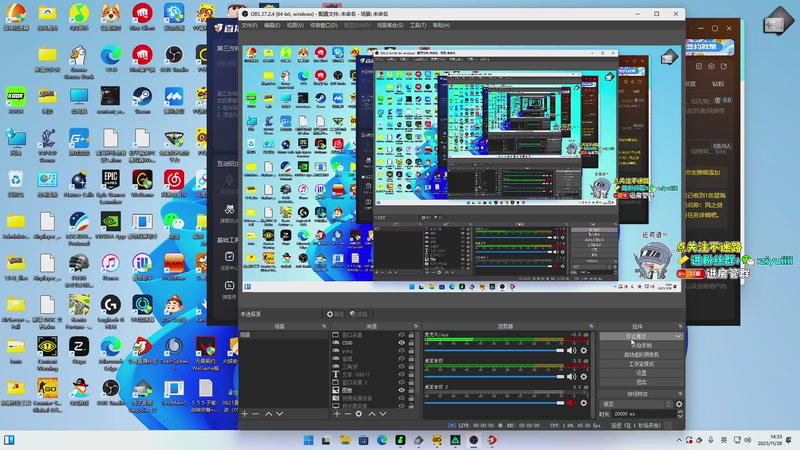Open the OBS 停靠窗口(D) menu

point(323,26)
